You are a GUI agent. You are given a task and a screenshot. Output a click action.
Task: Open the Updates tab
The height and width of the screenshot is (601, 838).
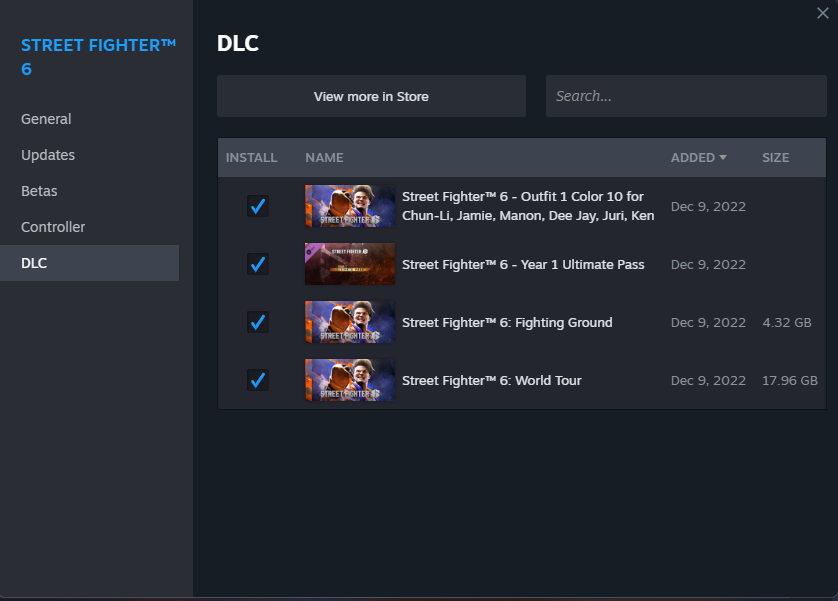48,155
